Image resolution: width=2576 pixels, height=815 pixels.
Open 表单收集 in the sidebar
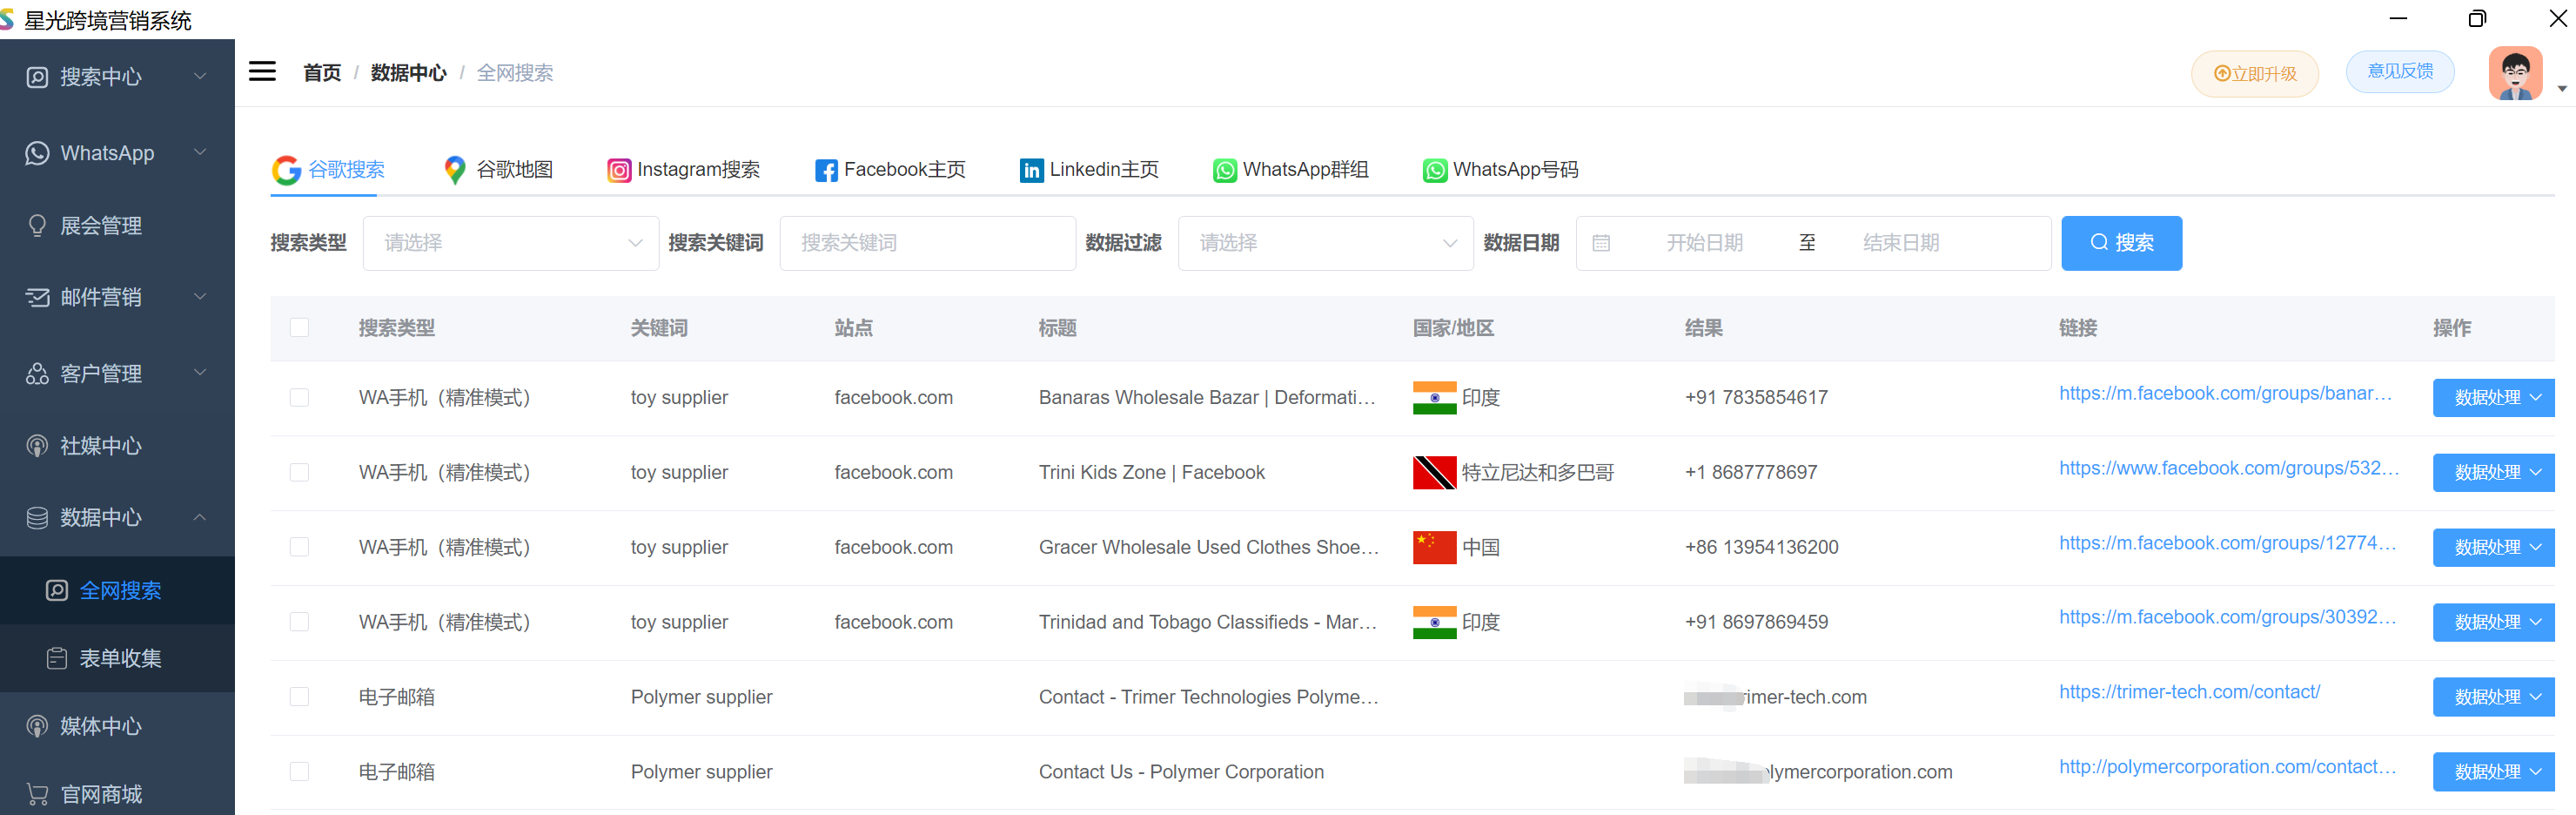[119, 658]
